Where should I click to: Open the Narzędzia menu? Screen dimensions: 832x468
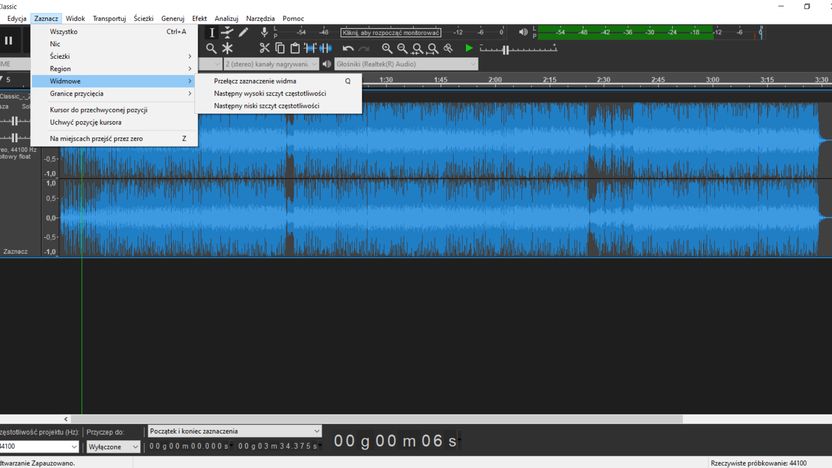pos(261,19)
